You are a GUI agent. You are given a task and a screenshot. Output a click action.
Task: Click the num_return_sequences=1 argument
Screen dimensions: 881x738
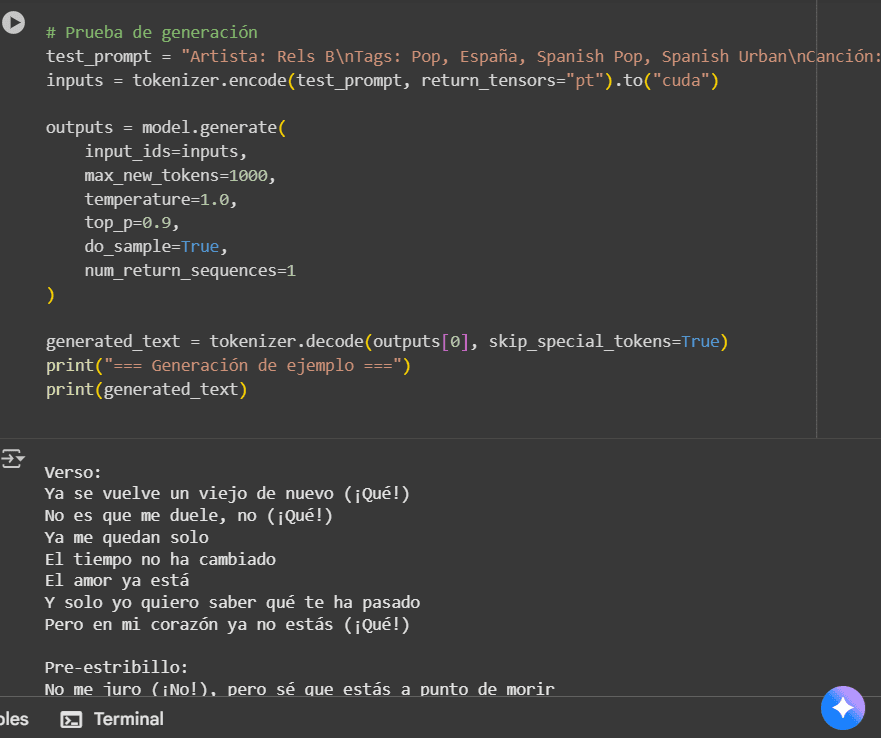click(190, 270)
